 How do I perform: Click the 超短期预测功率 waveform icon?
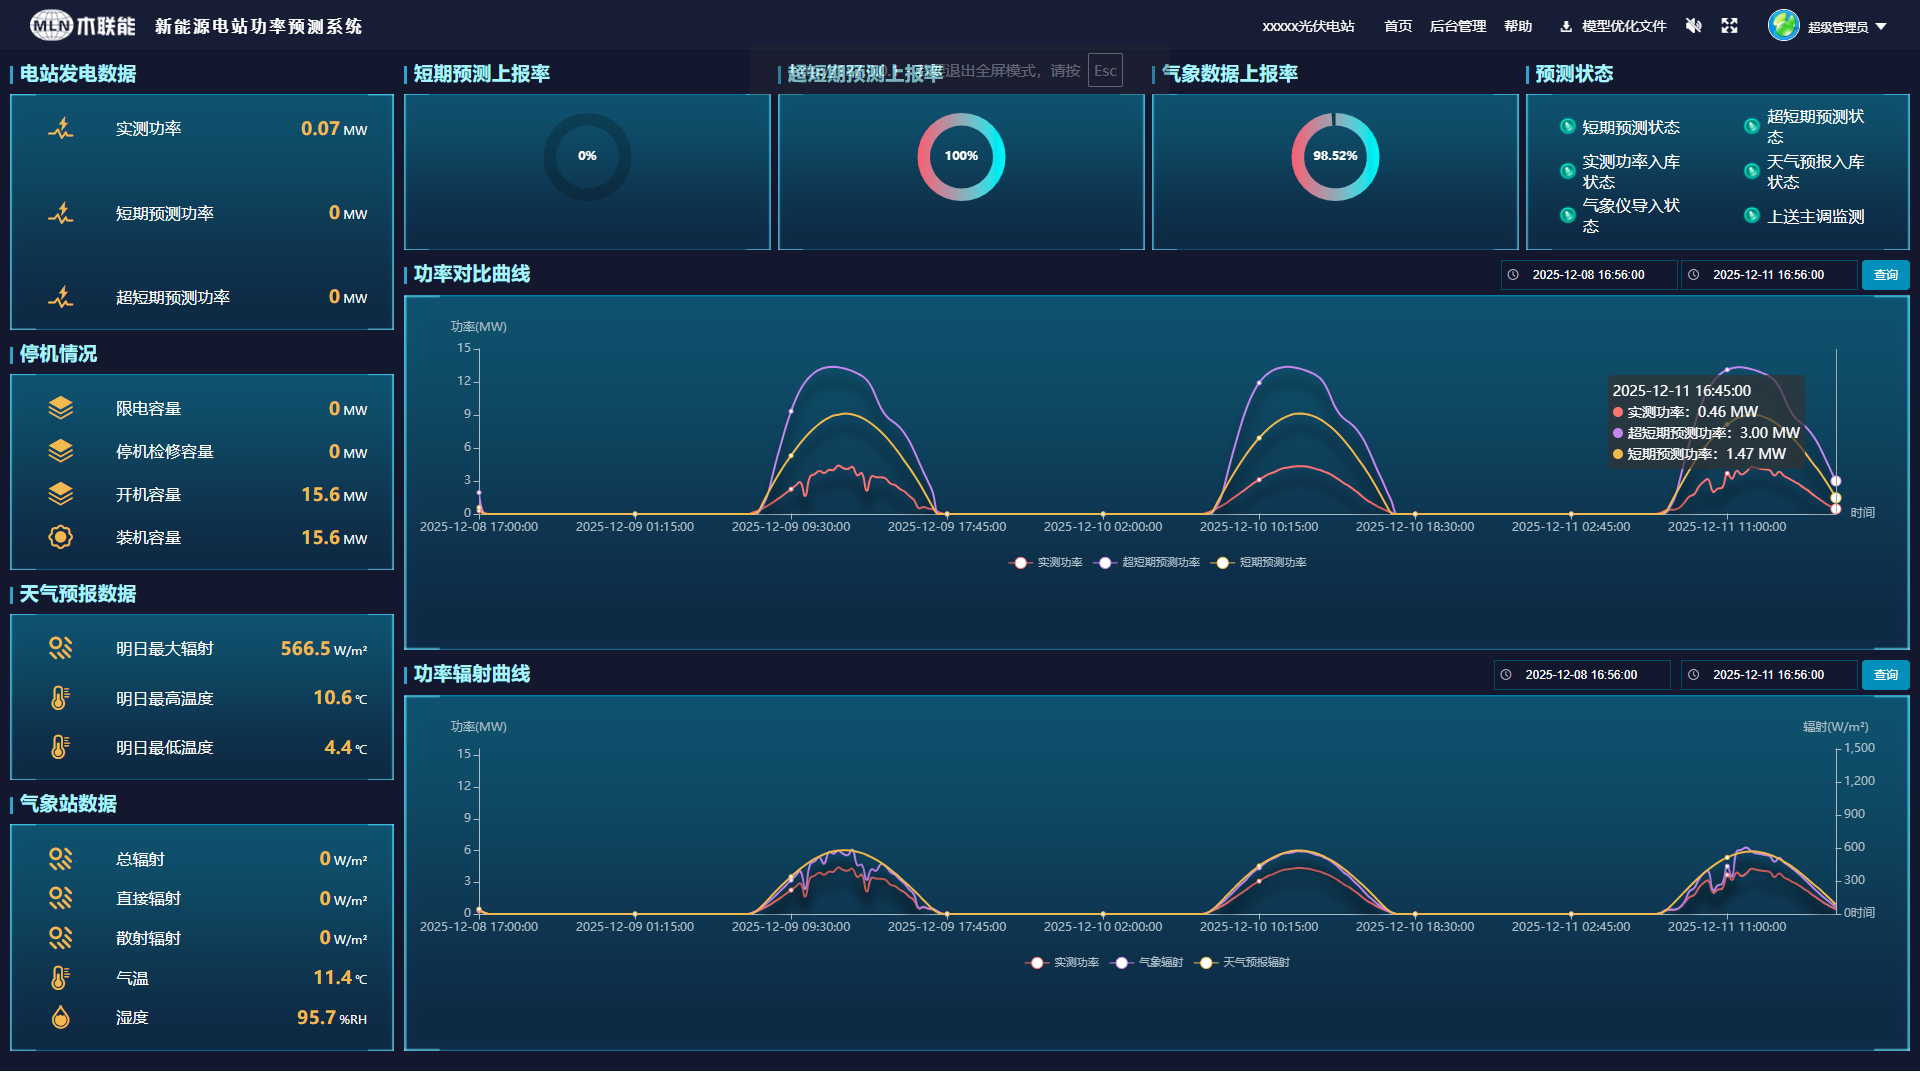click(x=61, y=297)
